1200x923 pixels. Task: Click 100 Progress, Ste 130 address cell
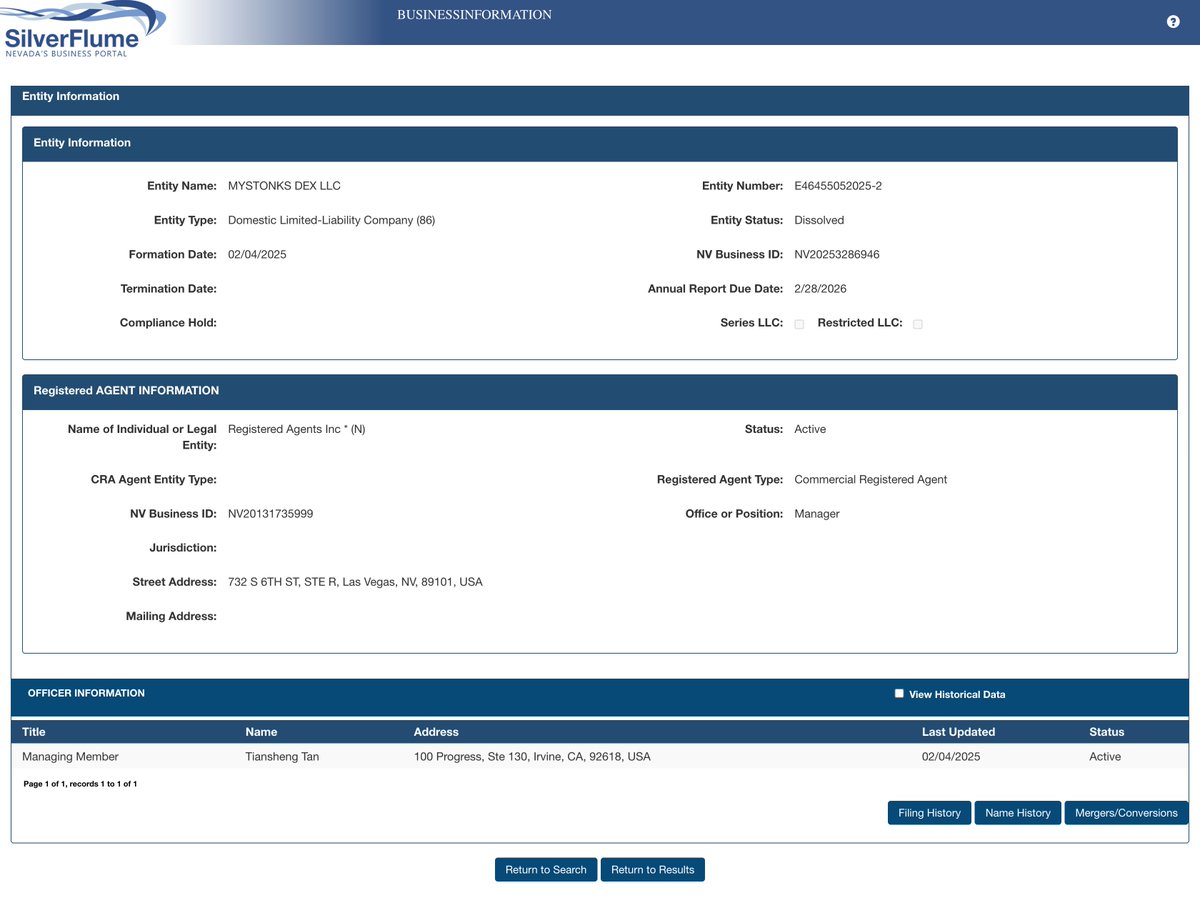[x=532, y=757]
